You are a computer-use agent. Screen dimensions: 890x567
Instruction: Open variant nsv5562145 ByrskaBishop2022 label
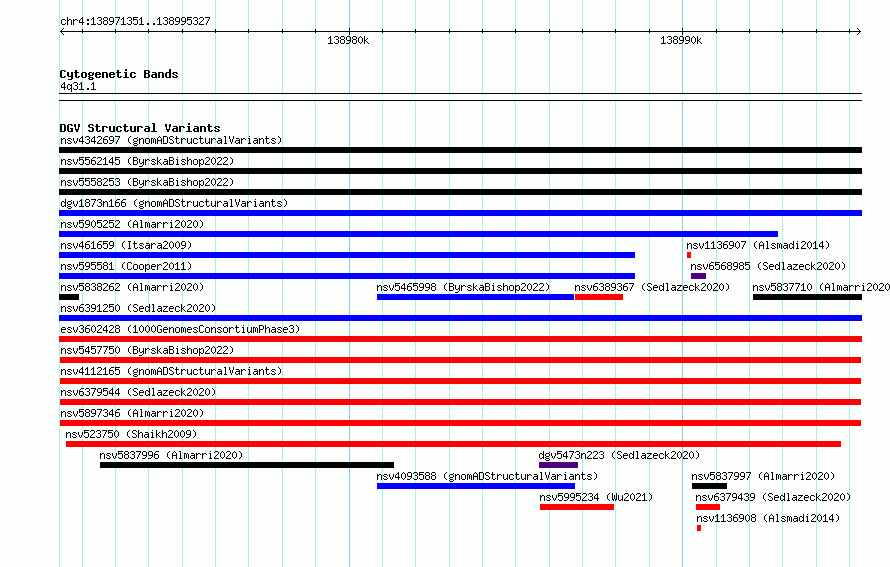click(147, 161)
